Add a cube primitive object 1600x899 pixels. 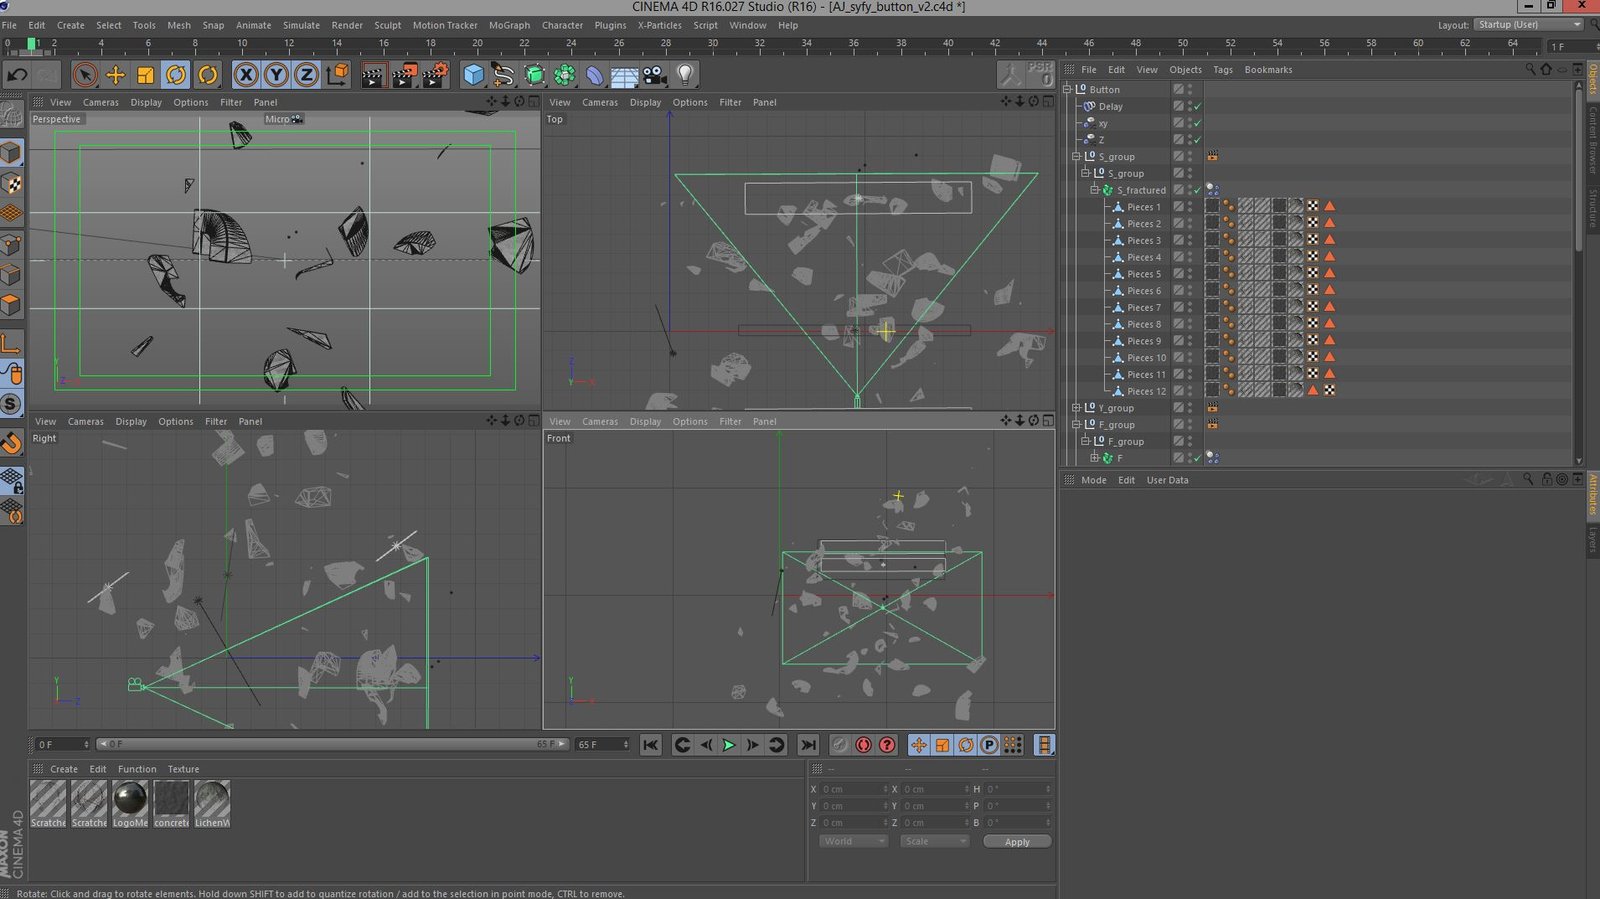point(473,75)
